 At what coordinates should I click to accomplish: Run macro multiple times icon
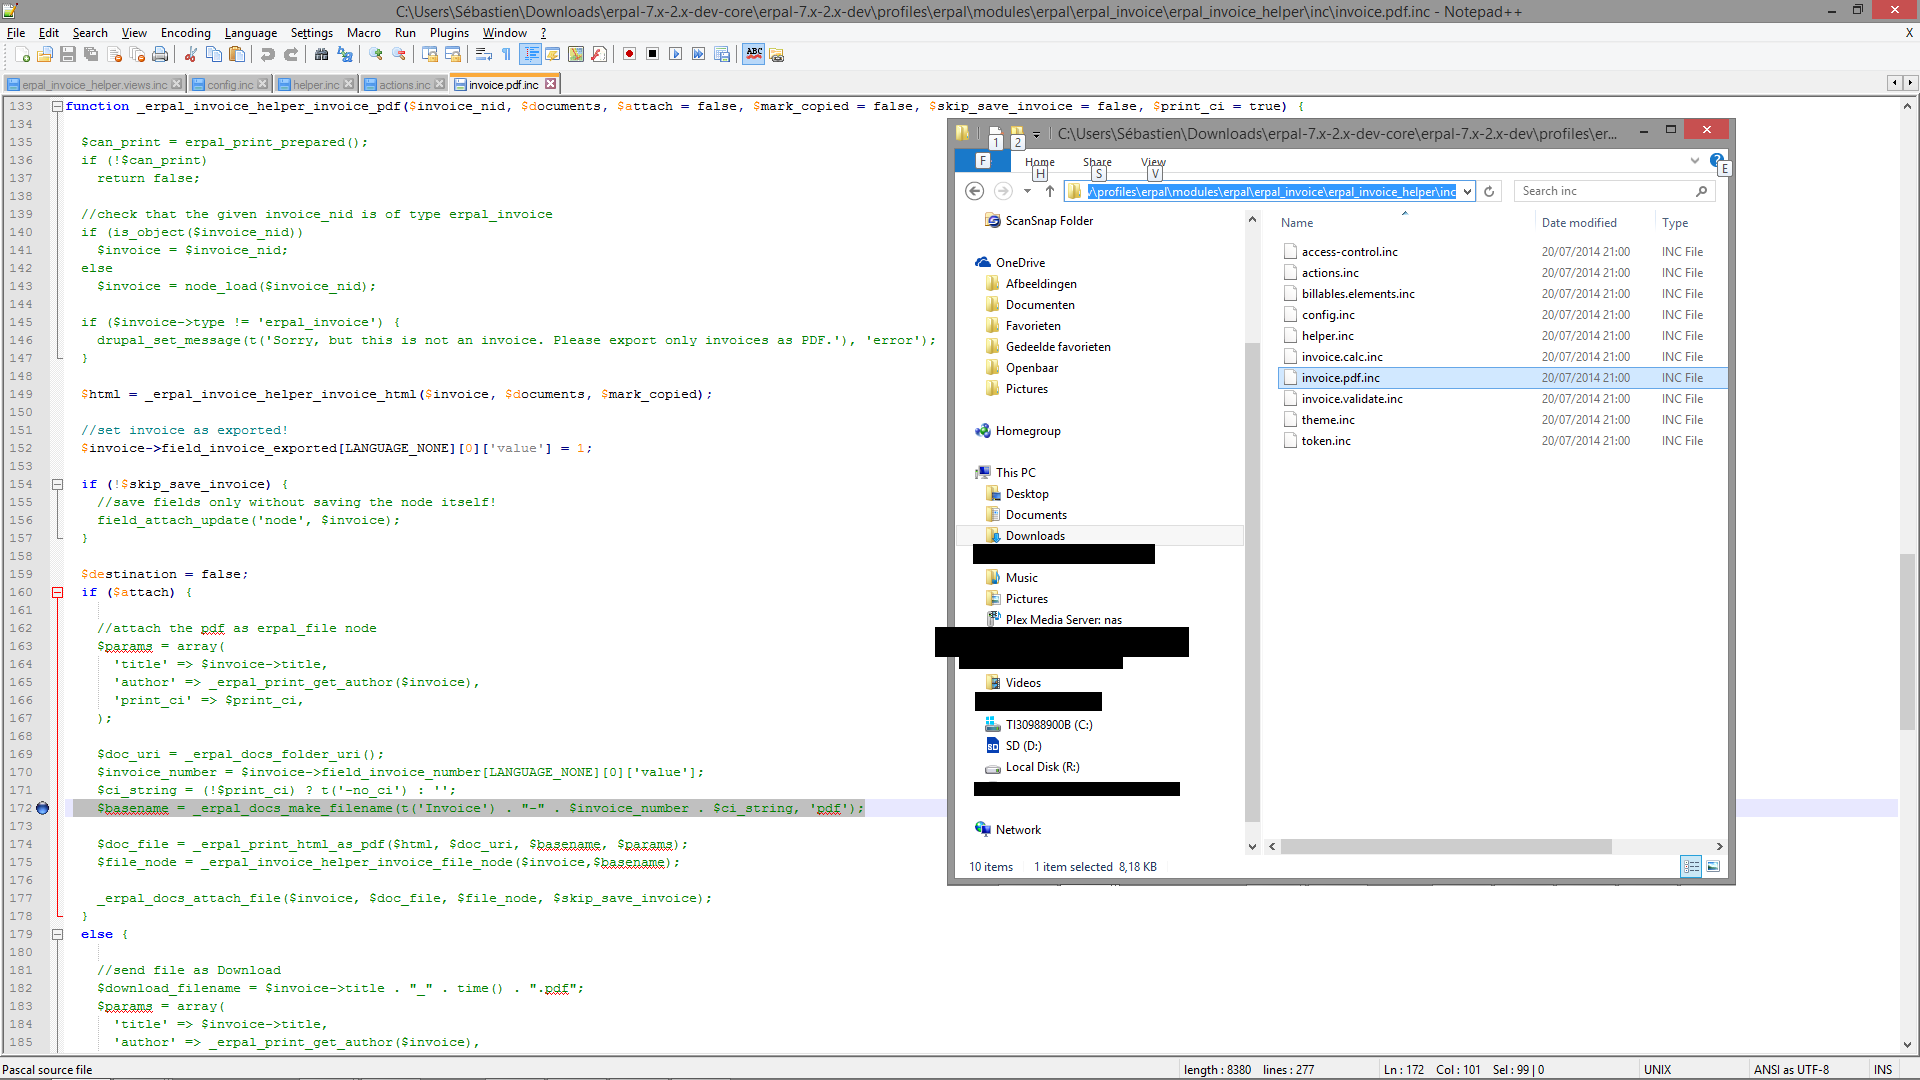click(x=698, y=54)
